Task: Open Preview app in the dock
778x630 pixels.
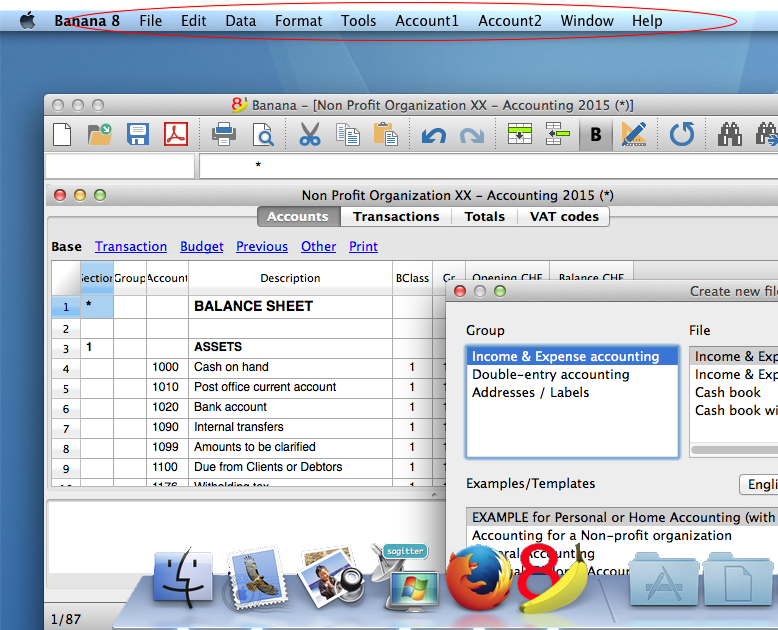Action: [331, 578]
